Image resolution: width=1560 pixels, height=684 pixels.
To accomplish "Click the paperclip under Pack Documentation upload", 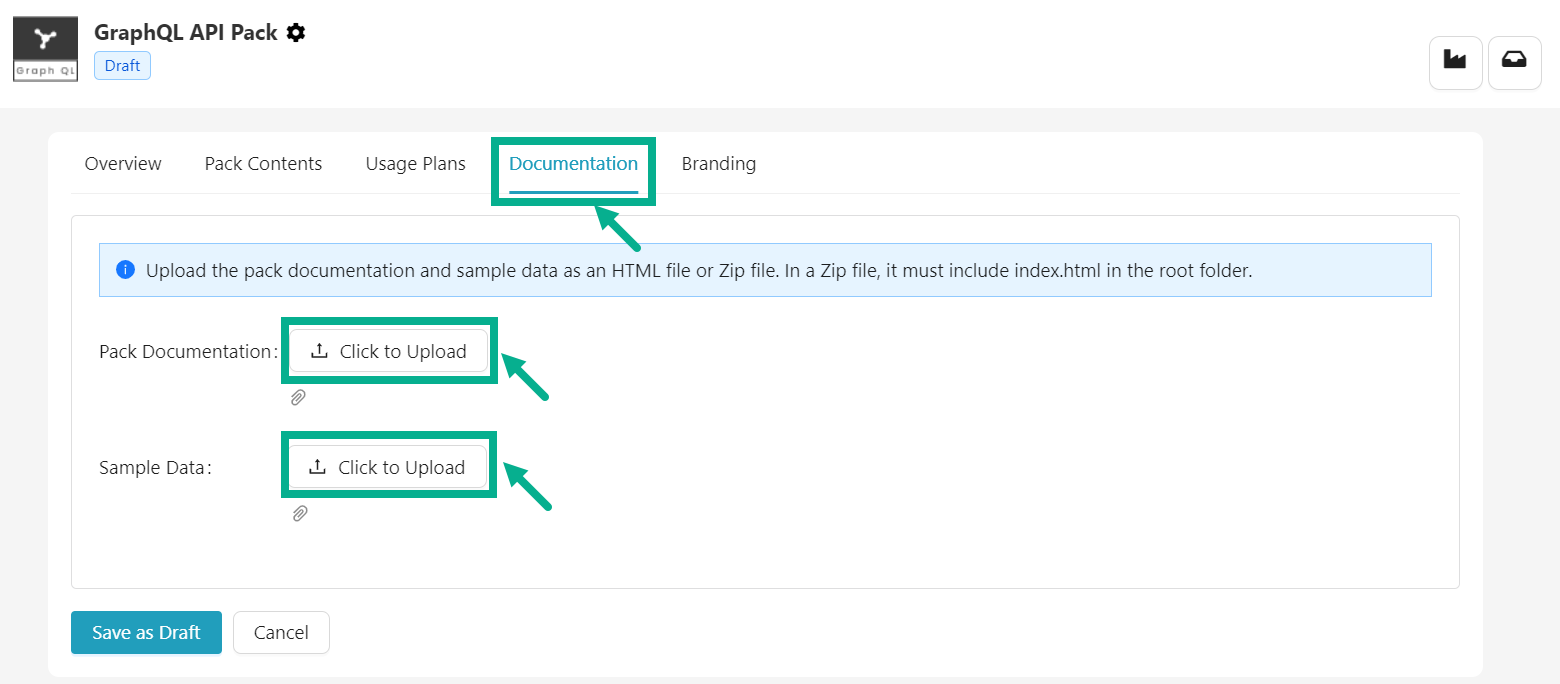I will coord(297,397).
